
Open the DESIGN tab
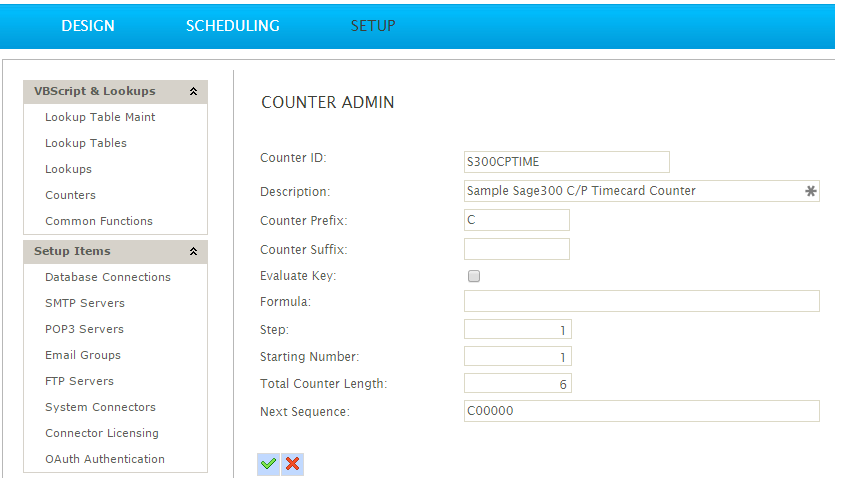(x=88, y=26)
